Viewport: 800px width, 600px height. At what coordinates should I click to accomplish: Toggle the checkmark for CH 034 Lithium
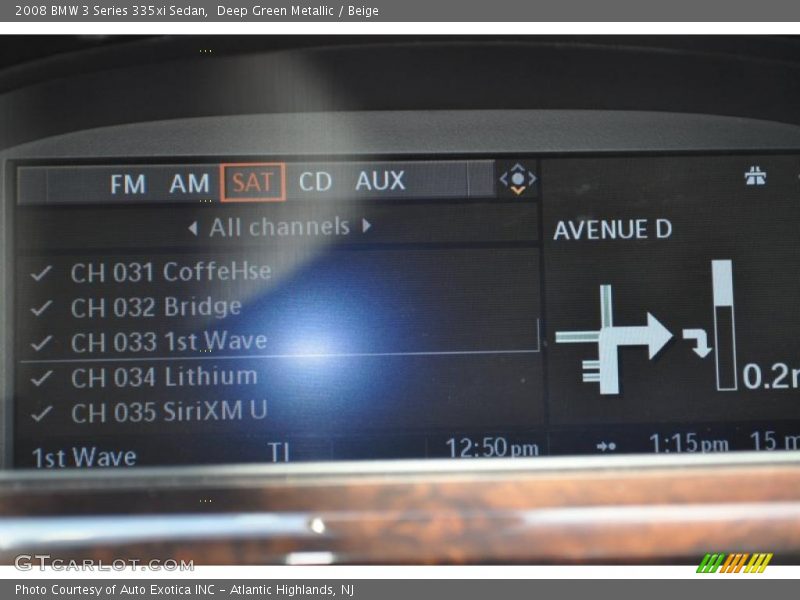click(41, 378)
